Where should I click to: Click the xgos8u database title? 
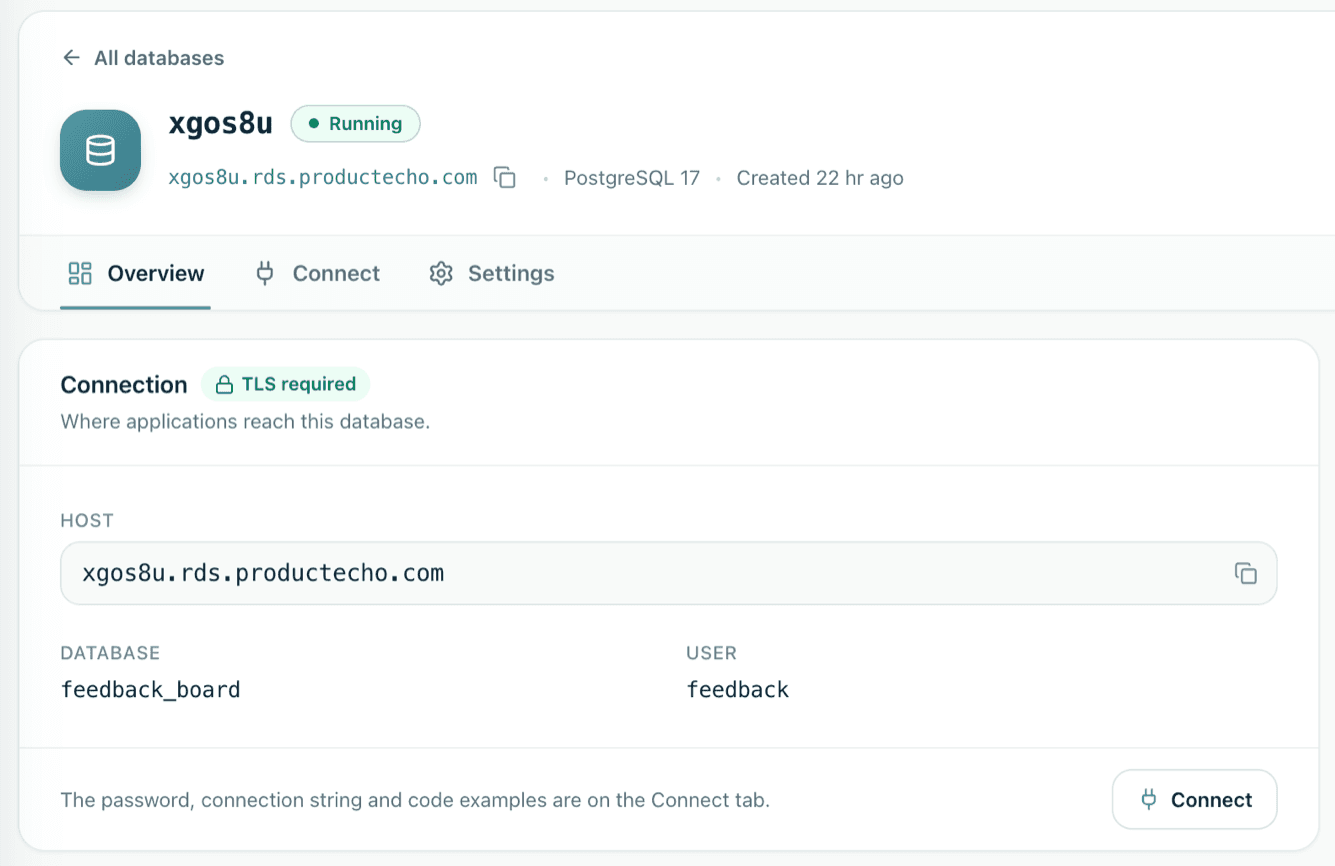pos(220,123)
